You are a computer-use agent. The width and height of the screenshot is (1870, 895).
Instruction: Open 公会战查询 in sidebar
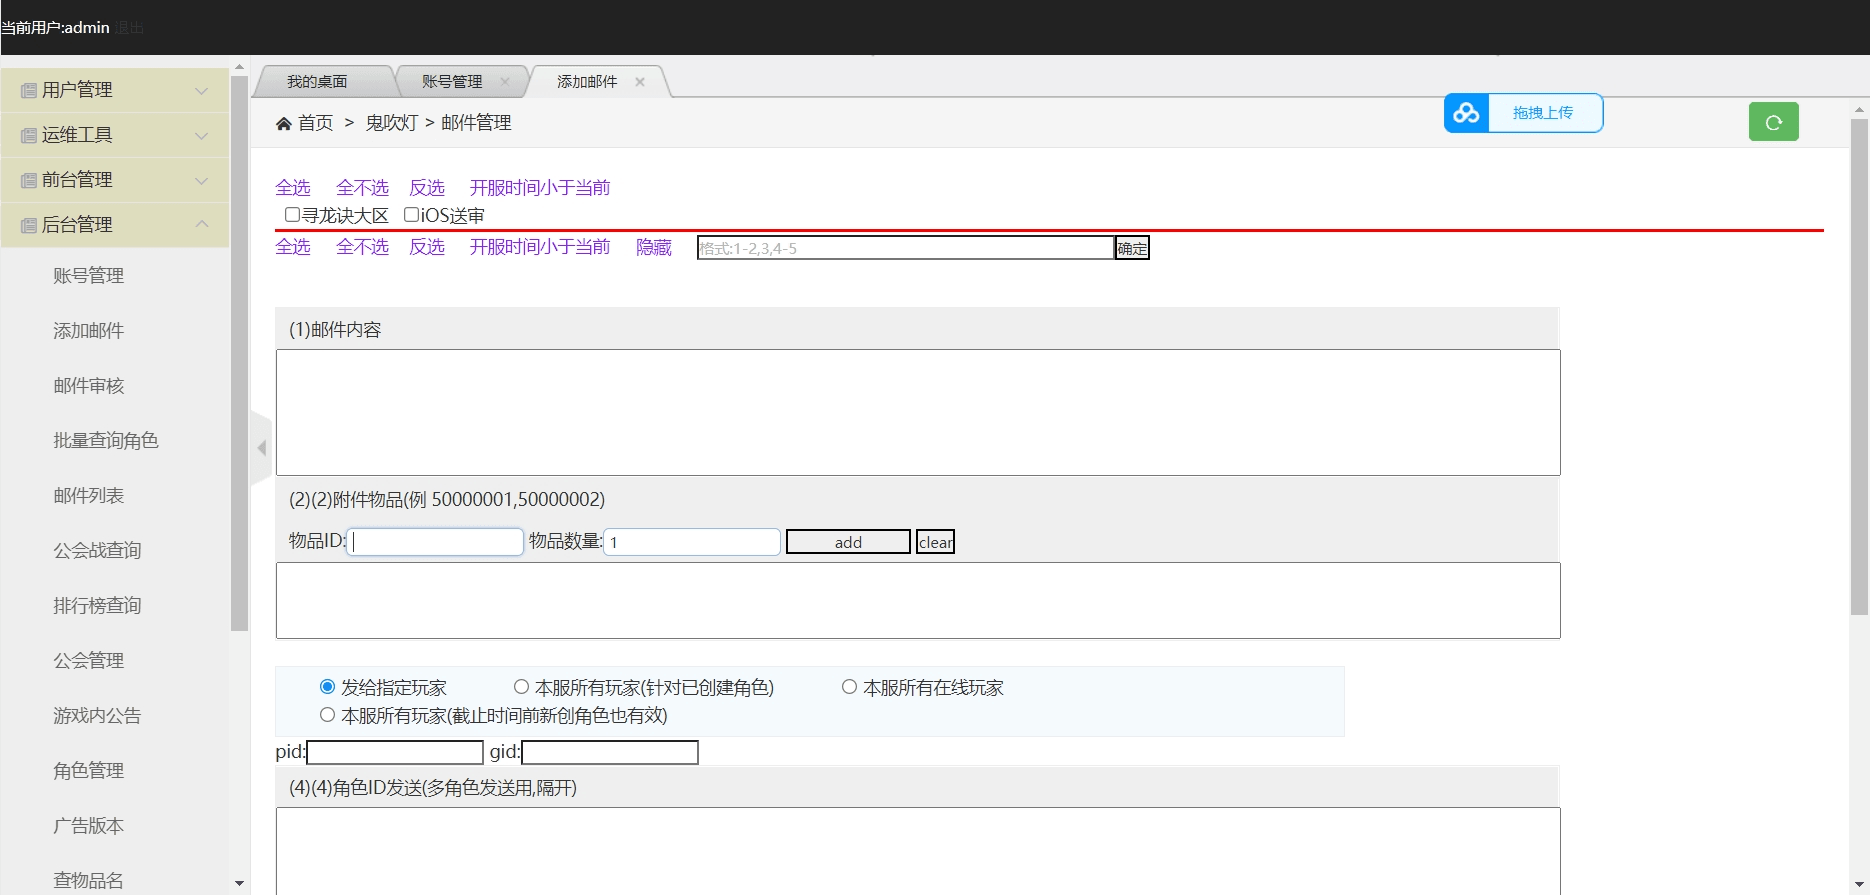pyautogui.click(x=97, y=551)
